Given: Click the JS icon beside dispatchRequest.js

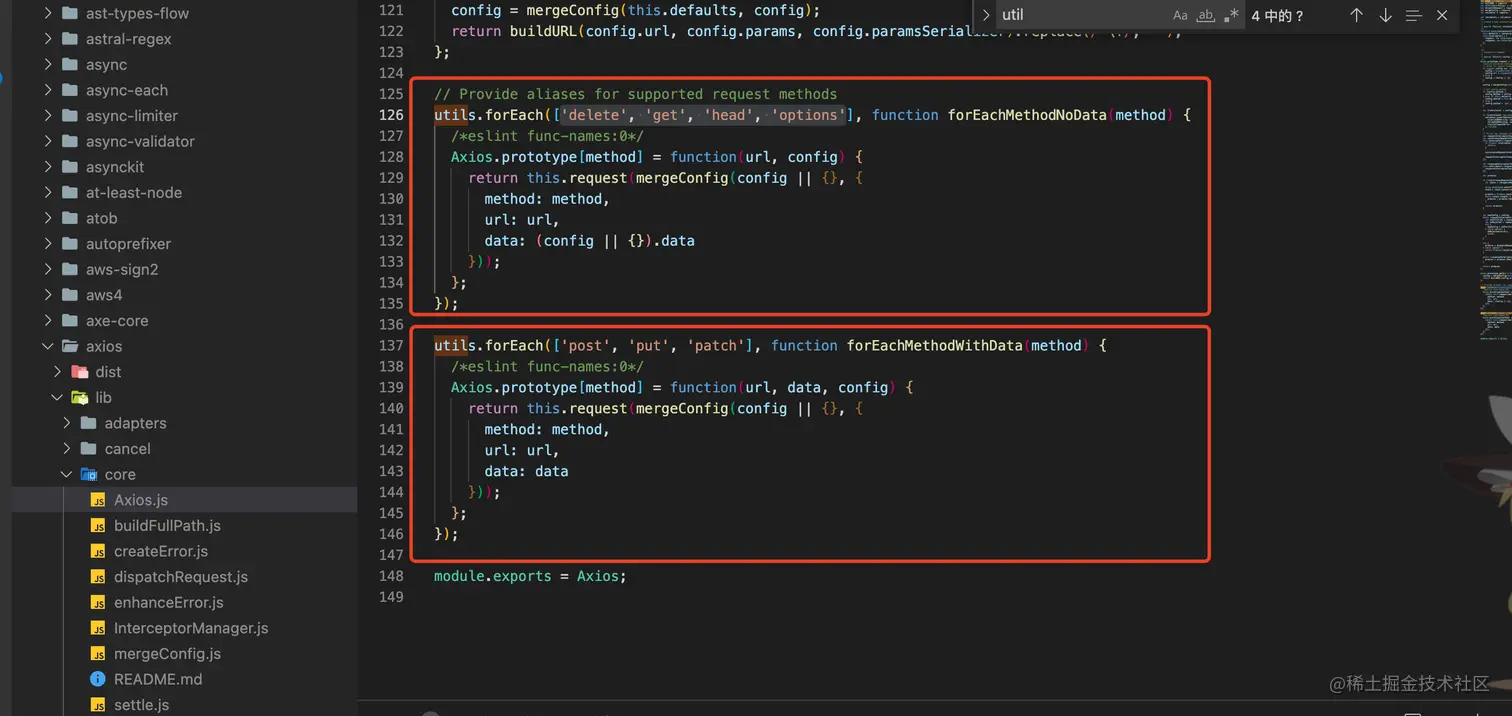Looking at the screenshot, I should [98, 577].
